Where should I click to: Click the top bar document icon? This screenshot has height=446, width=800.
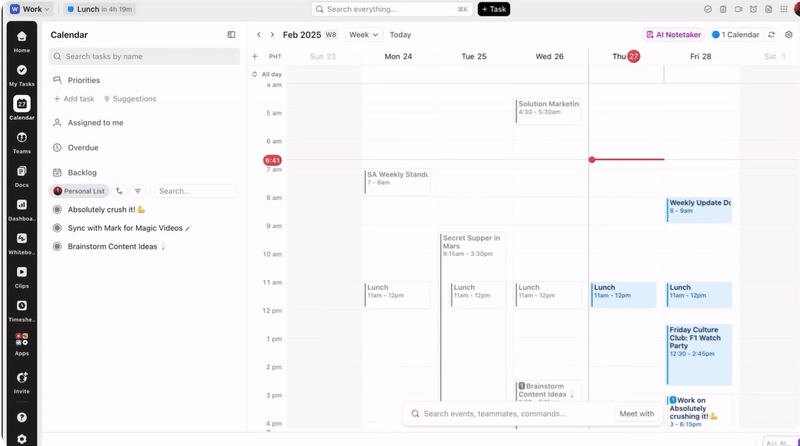pos(768,9)
